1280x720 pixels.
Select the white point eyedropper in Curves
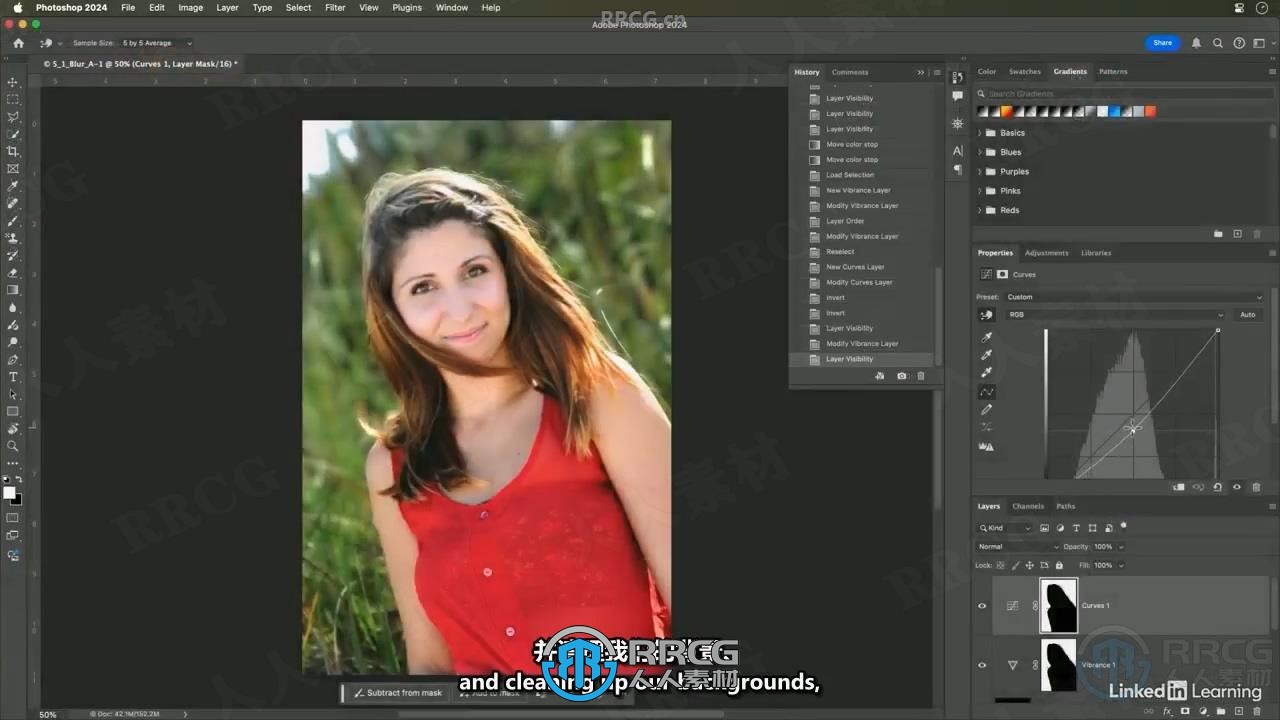tap(987, 373)
